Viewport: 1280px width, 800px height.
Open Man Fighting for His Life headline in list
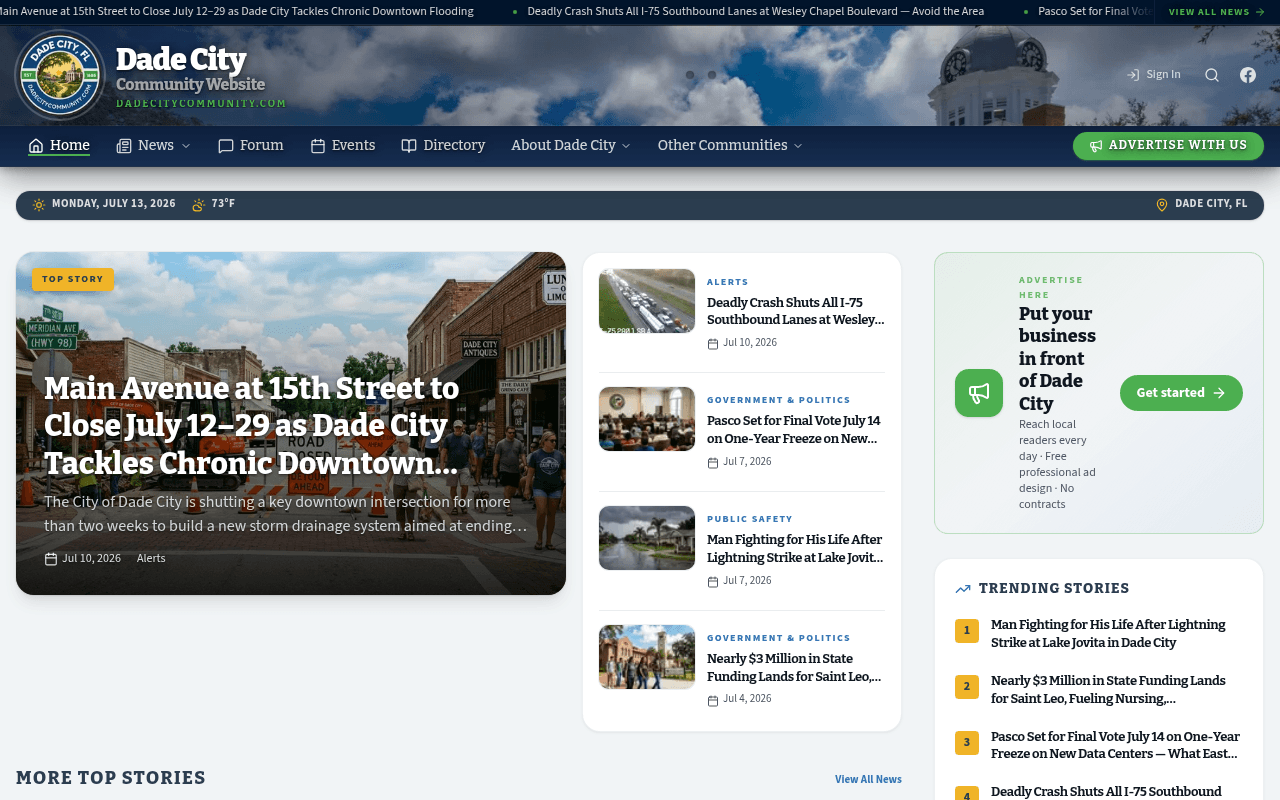pos(795,548)
